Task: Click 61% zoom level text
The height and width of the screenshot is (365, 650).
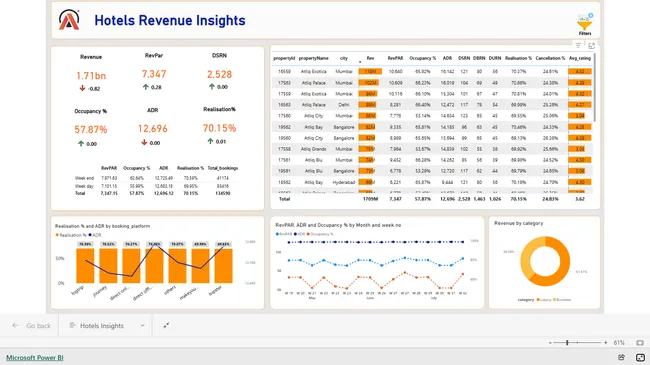Action: [619, 343]
